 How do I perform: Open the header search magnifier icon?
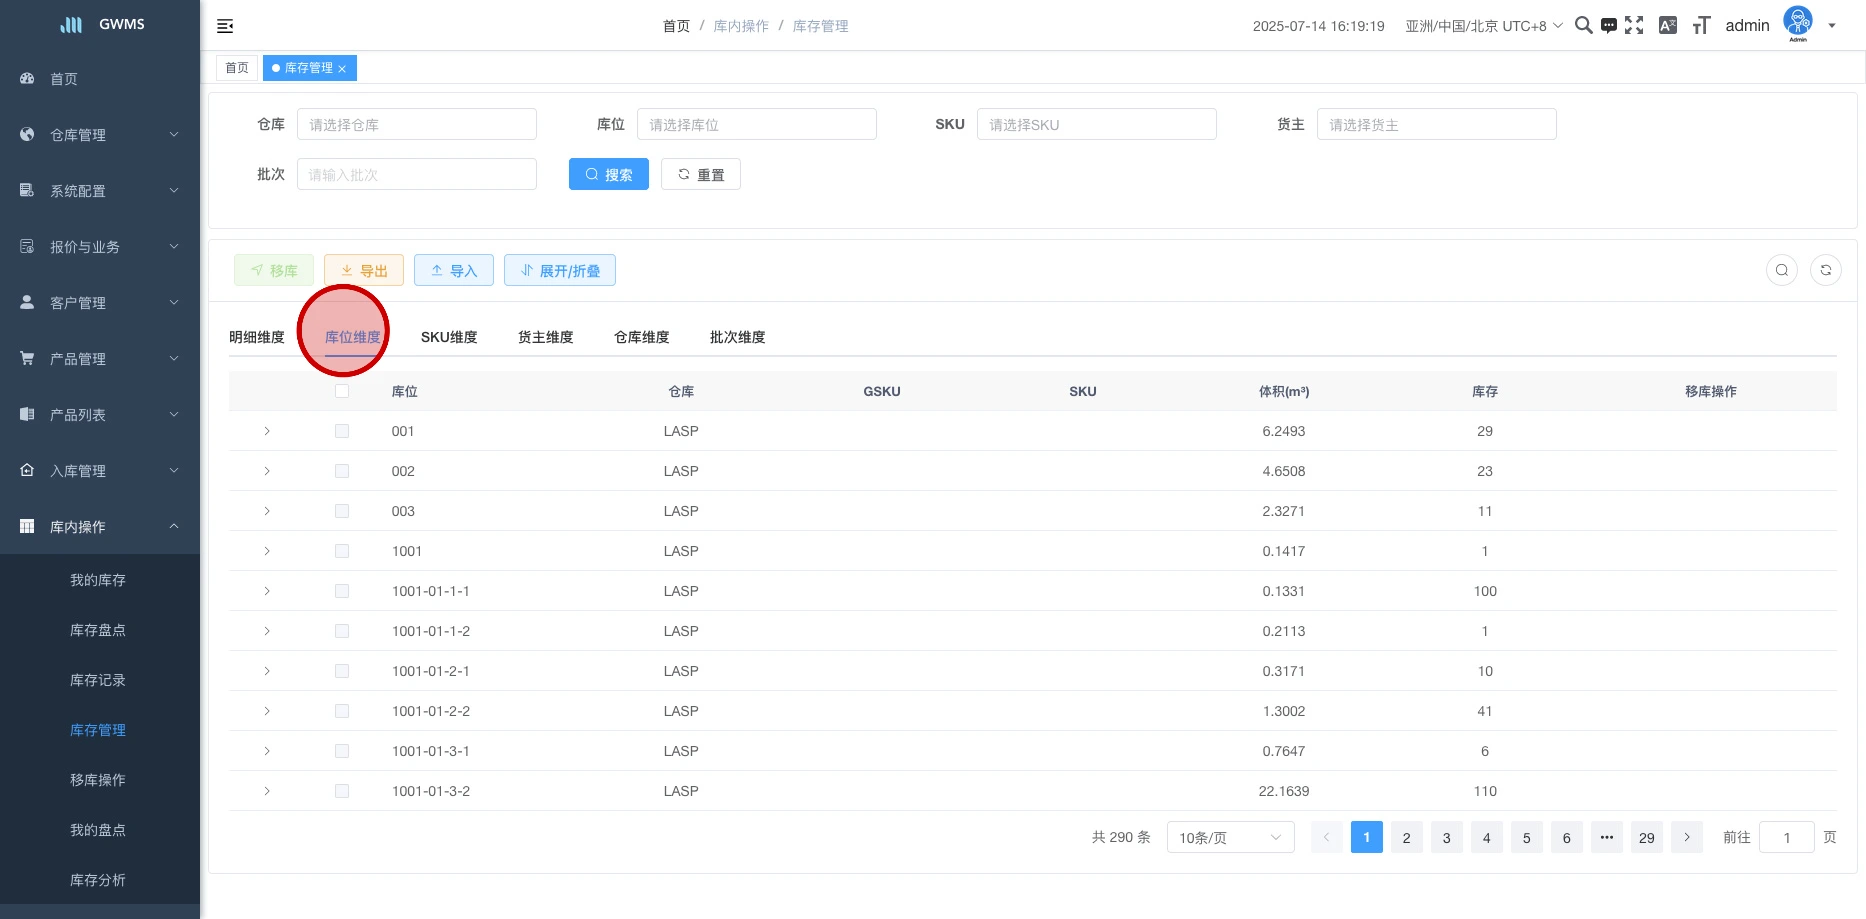1583,25
